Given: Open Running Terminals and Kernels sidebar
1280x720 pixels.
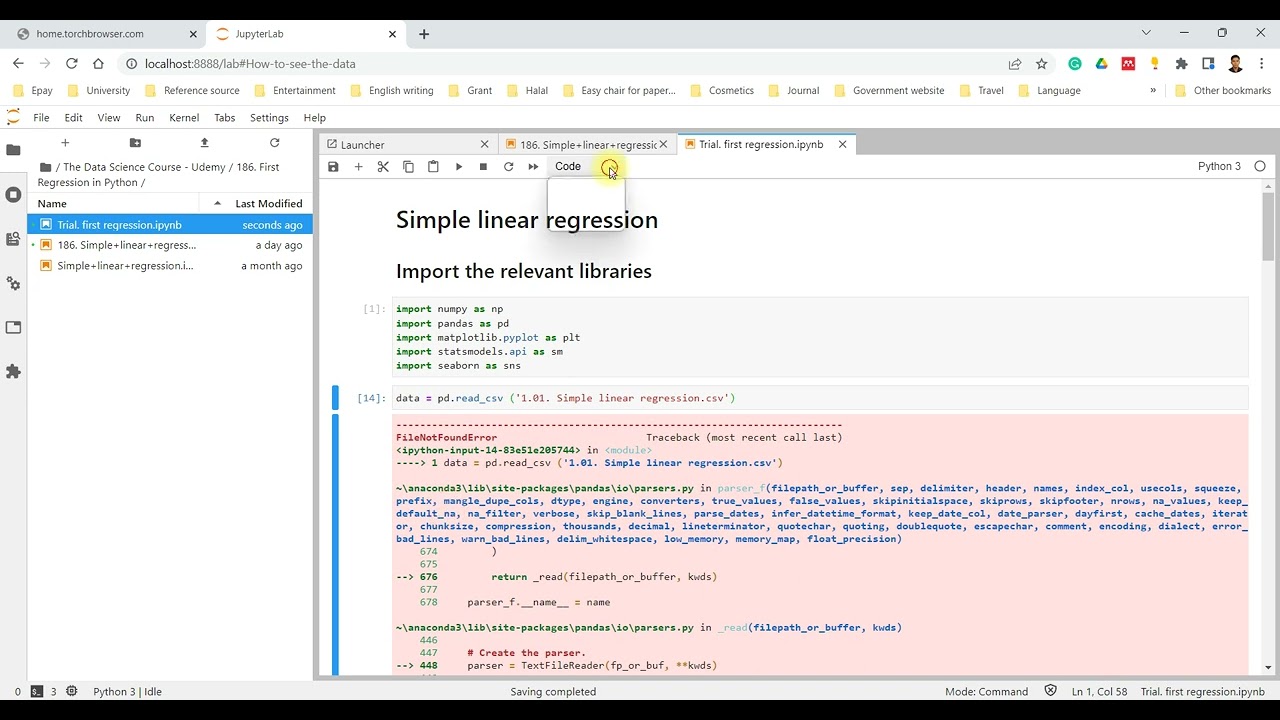Looking at the screenshot, I should [13, 195].
